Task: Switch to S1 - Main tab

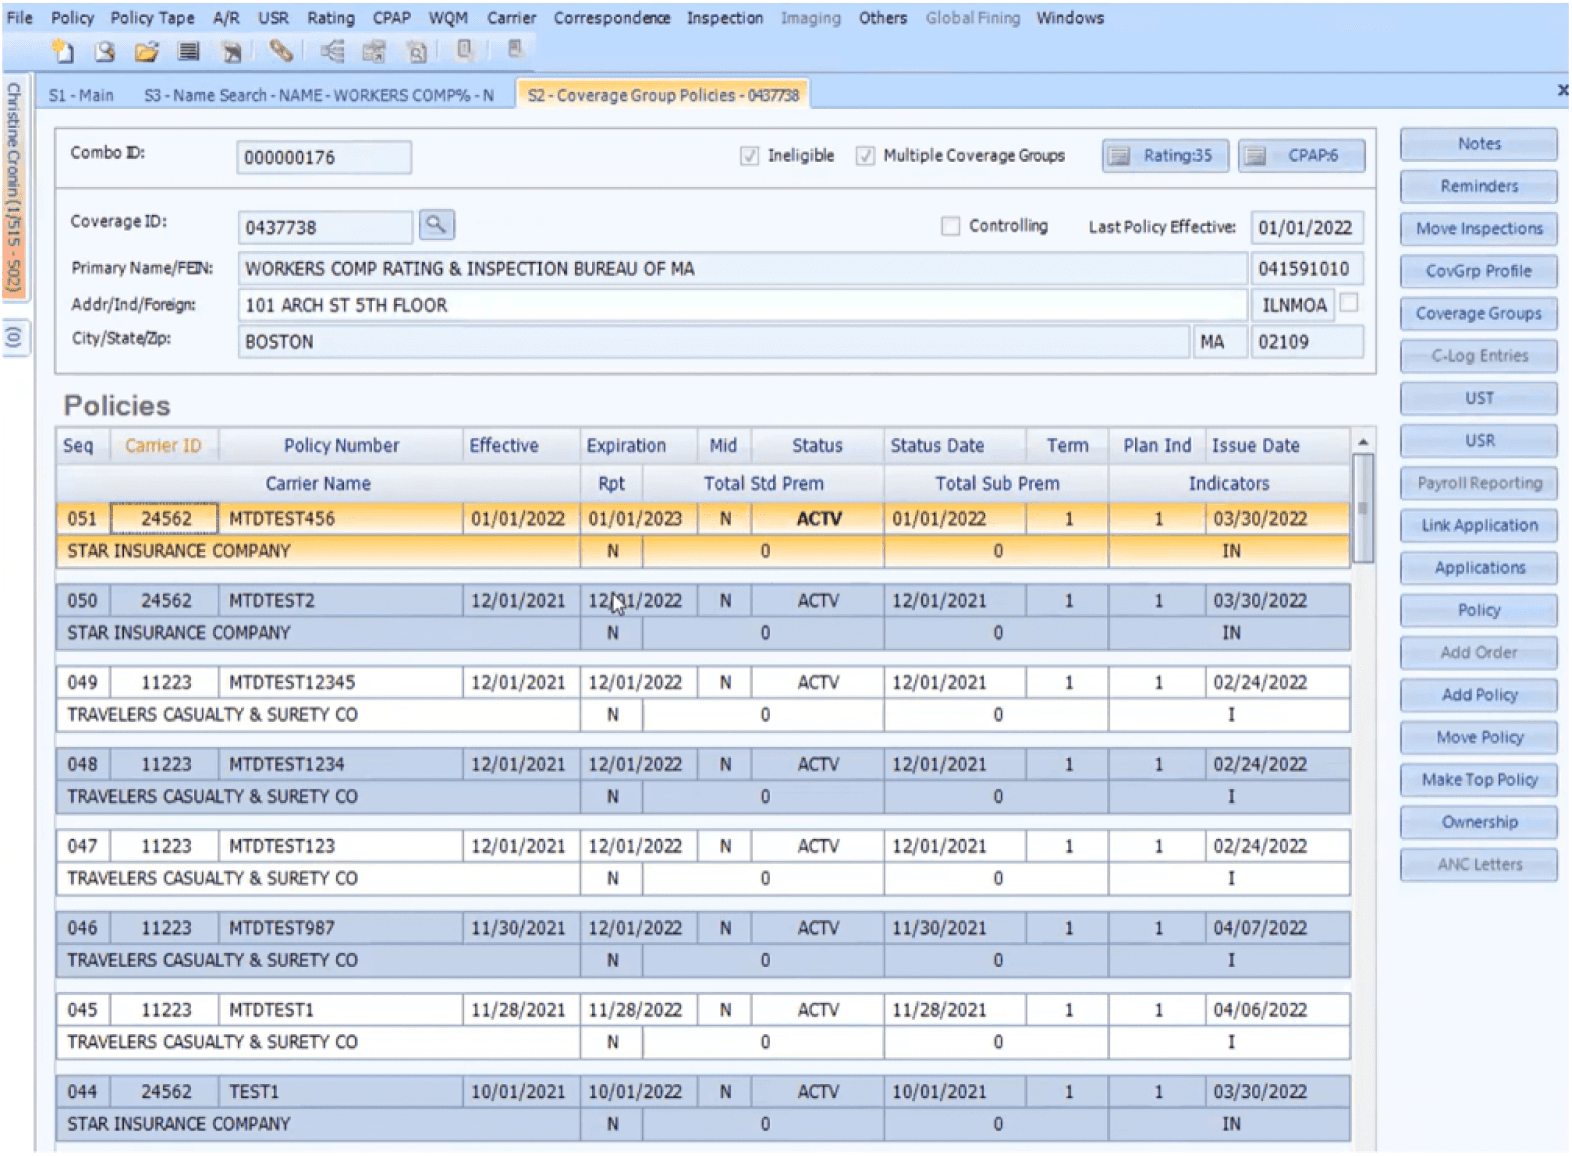Action: [81, 95]
